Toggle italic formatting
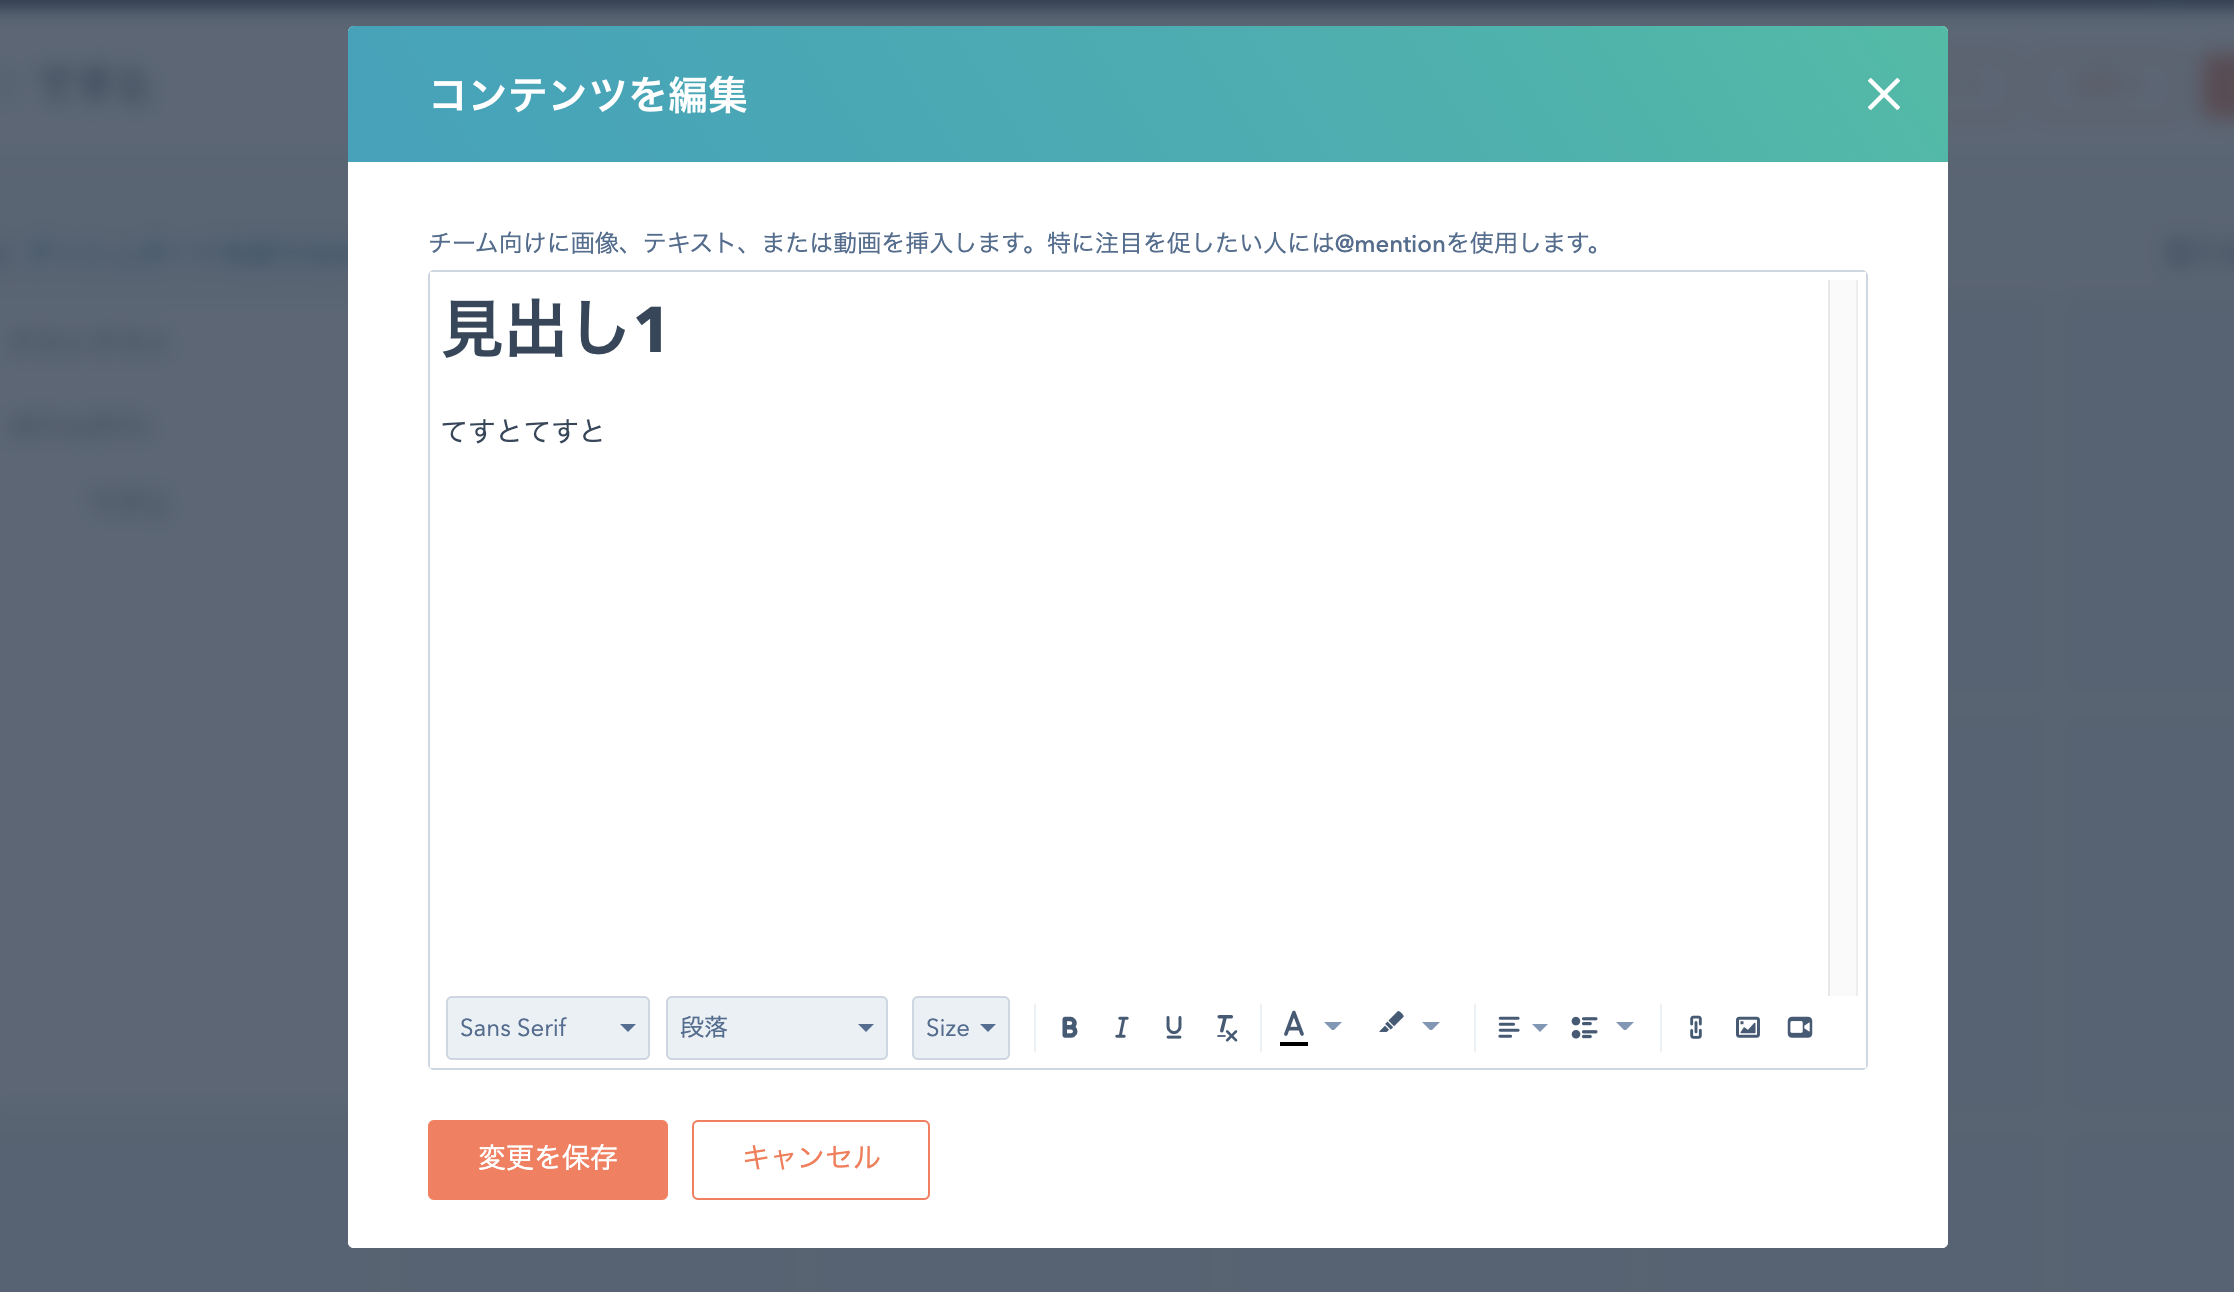Viewport: 2234px width, 1292px height. (x=1121, y=1027)
